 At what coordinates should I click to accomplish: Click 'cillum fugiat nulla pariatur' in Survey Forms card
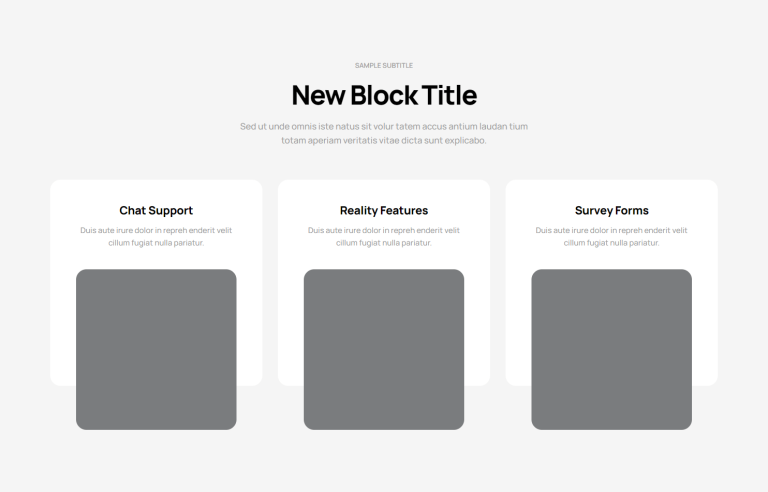(612, 243)
